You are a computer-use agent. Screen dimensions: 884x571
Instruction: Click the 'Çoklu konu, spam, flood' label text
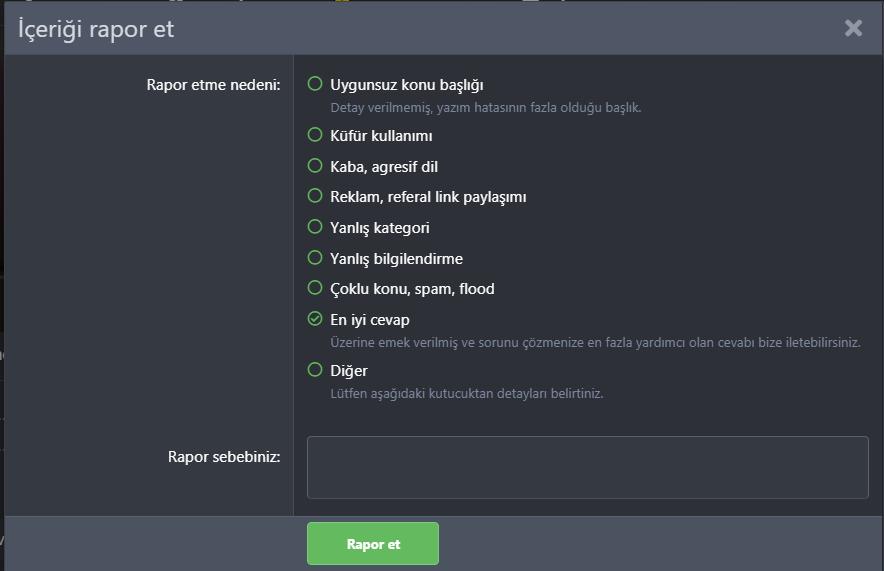(x=412, y=289)
